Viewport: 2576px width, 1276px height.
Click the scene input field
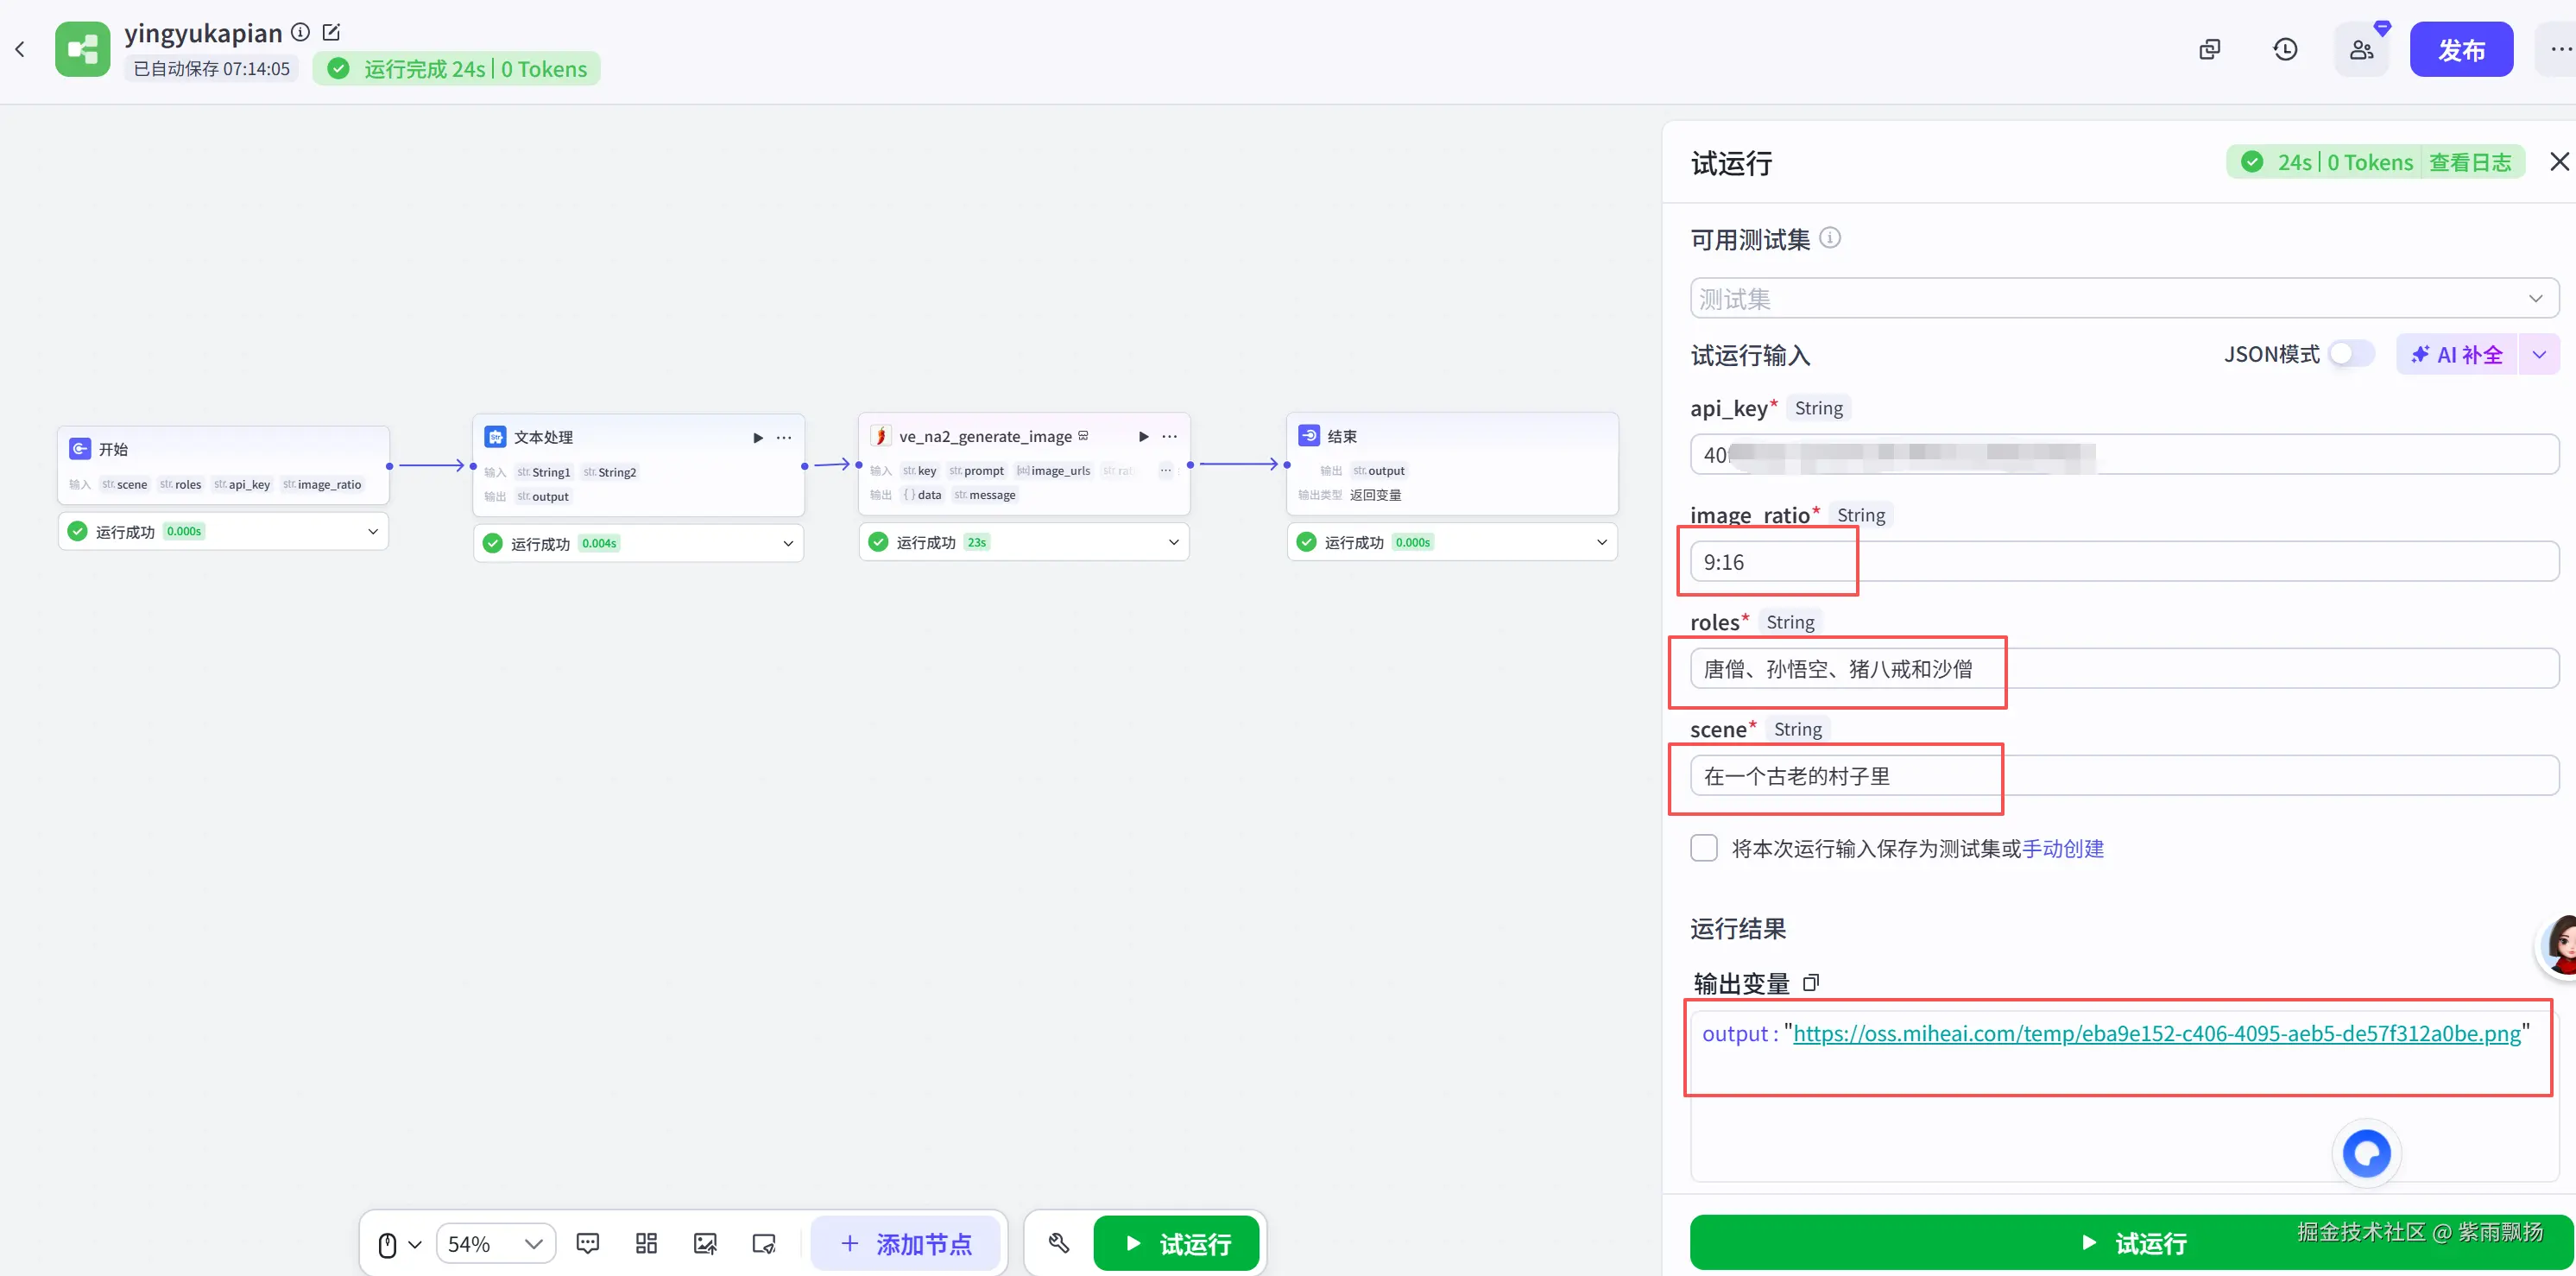pyautogui.click(x=2124, y=776)
